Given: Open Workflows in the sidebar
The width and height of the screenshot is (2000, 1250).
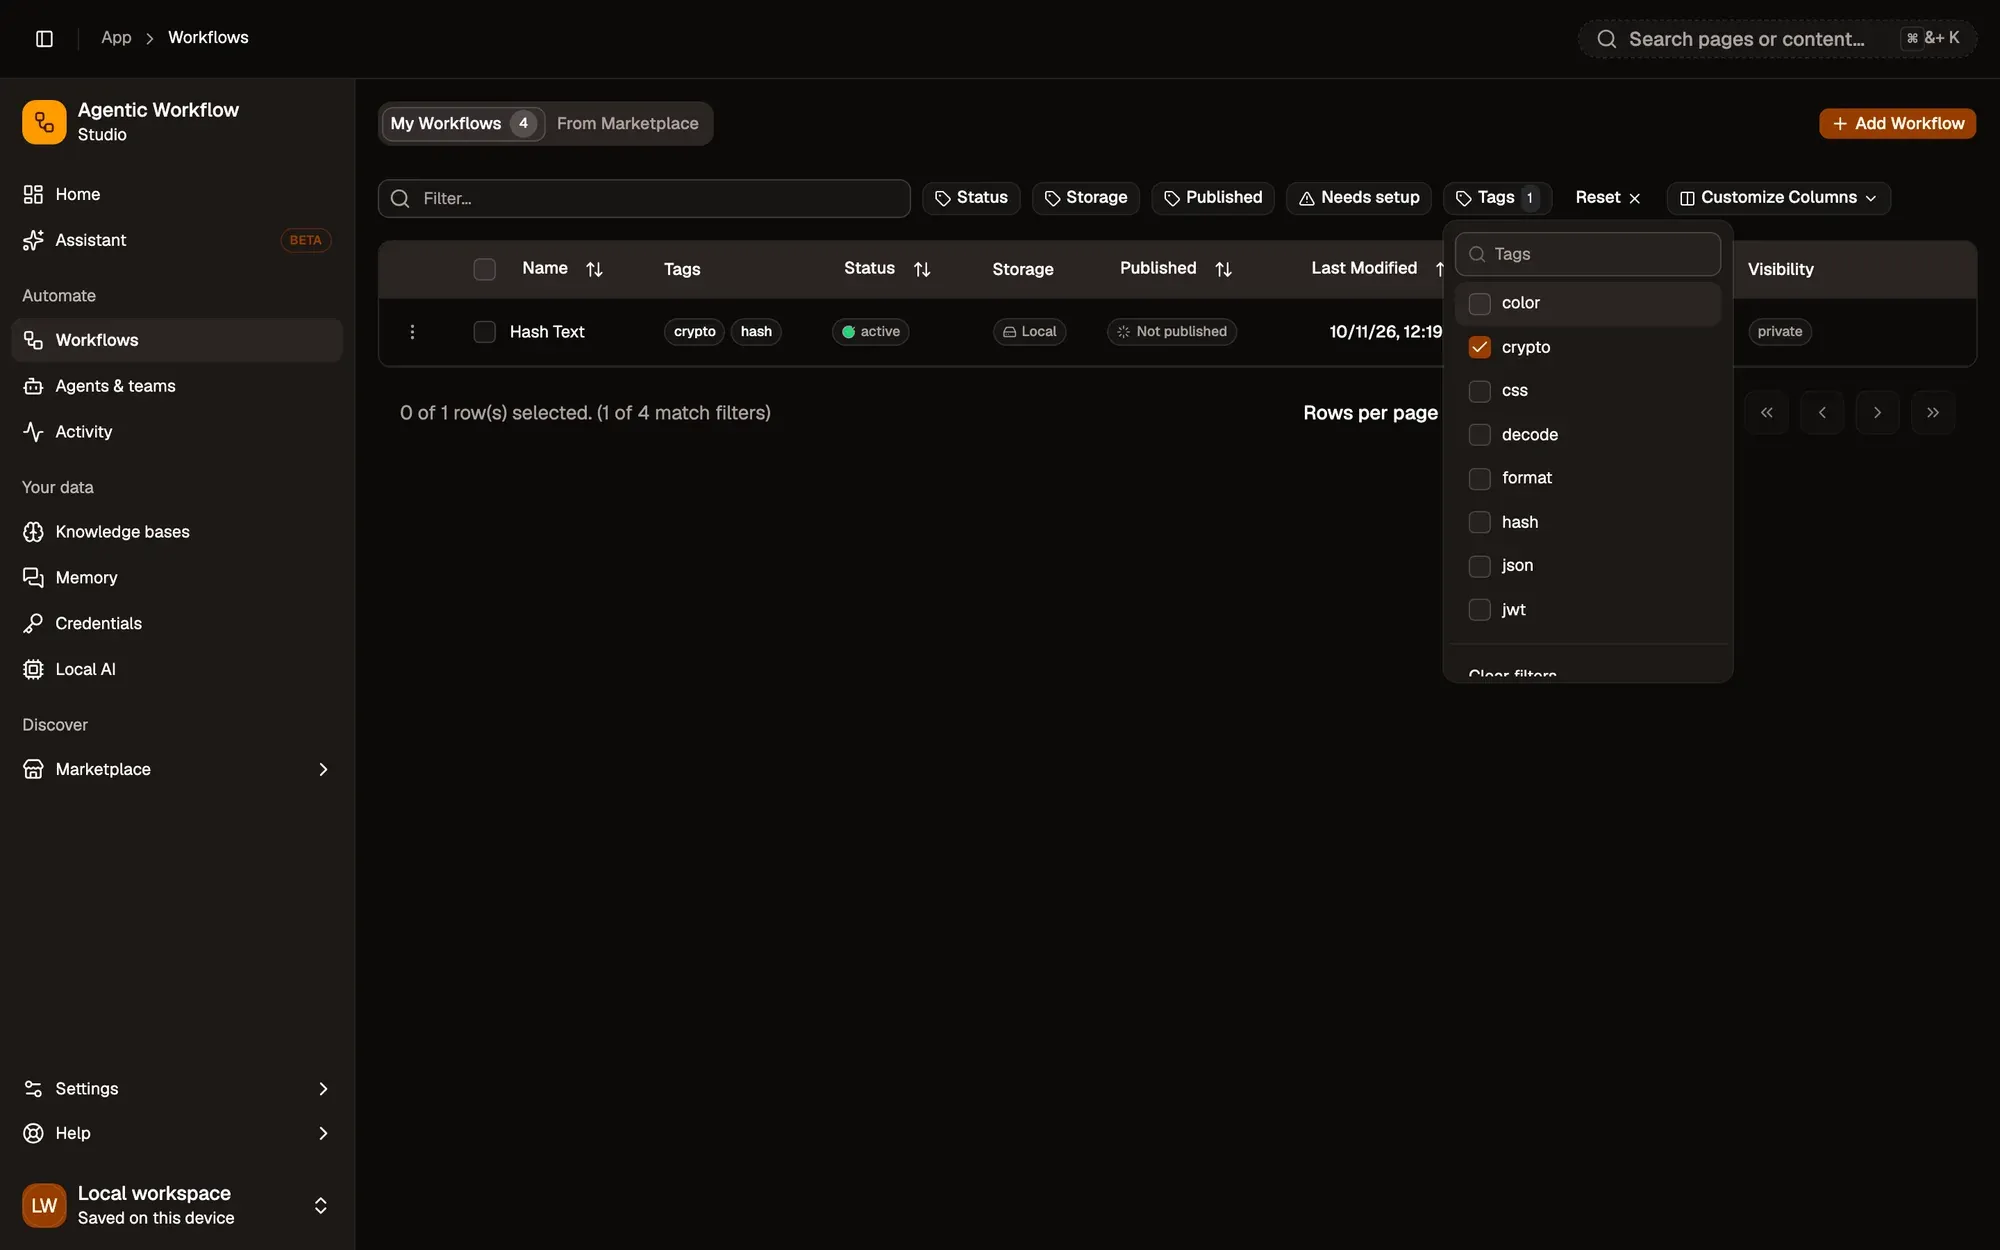Looking at the screenshot, I should click(x=176, y=340).
